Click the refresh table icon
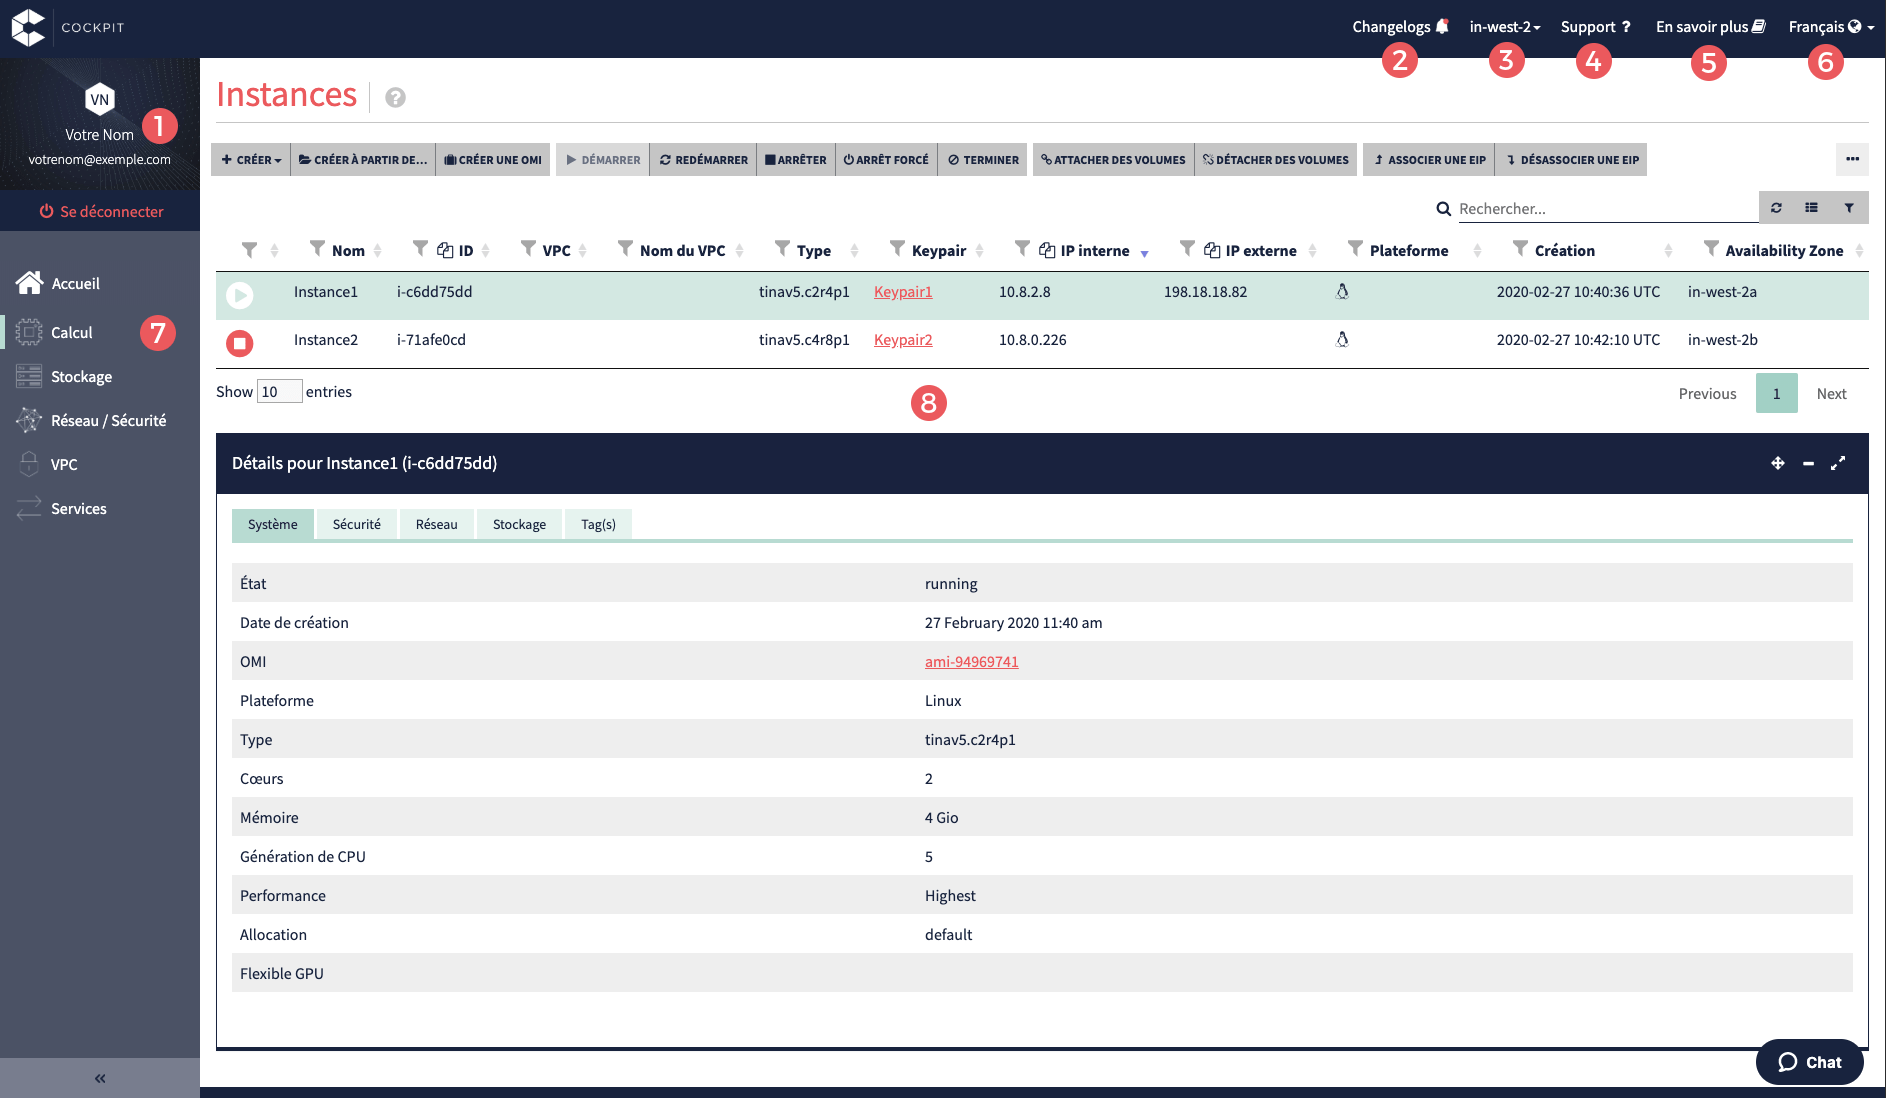Screen dimensions: 1886x1098 point(1776,208)
